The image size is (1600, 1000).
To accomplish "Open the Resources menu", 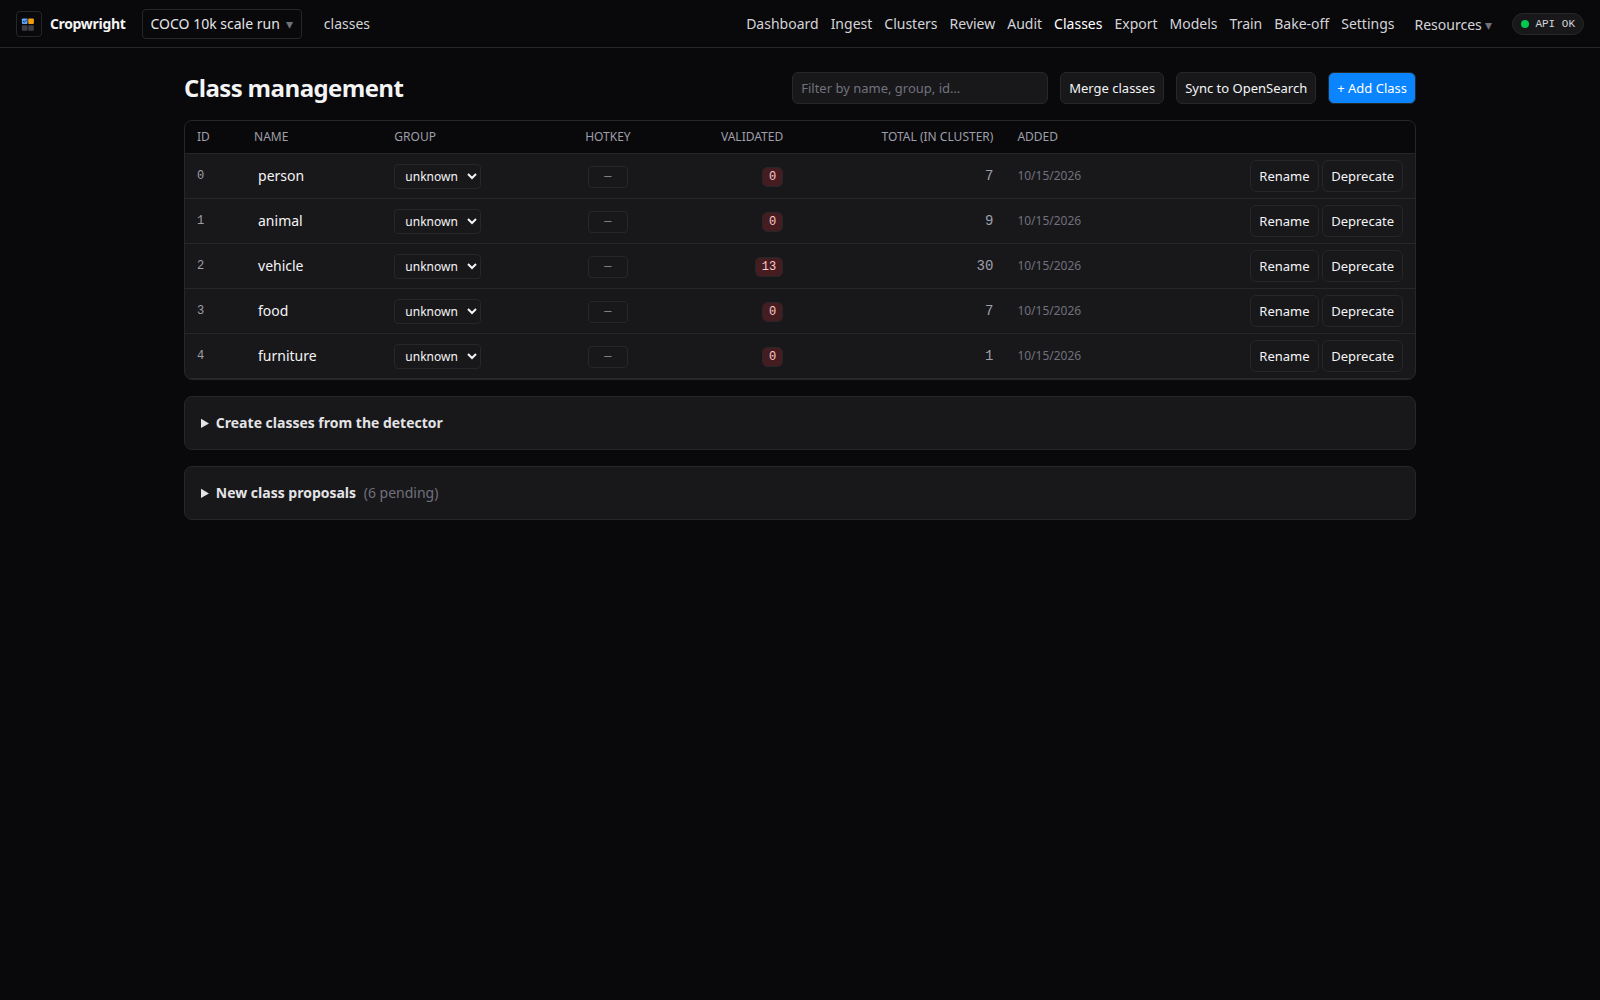I will (1452, 24).
